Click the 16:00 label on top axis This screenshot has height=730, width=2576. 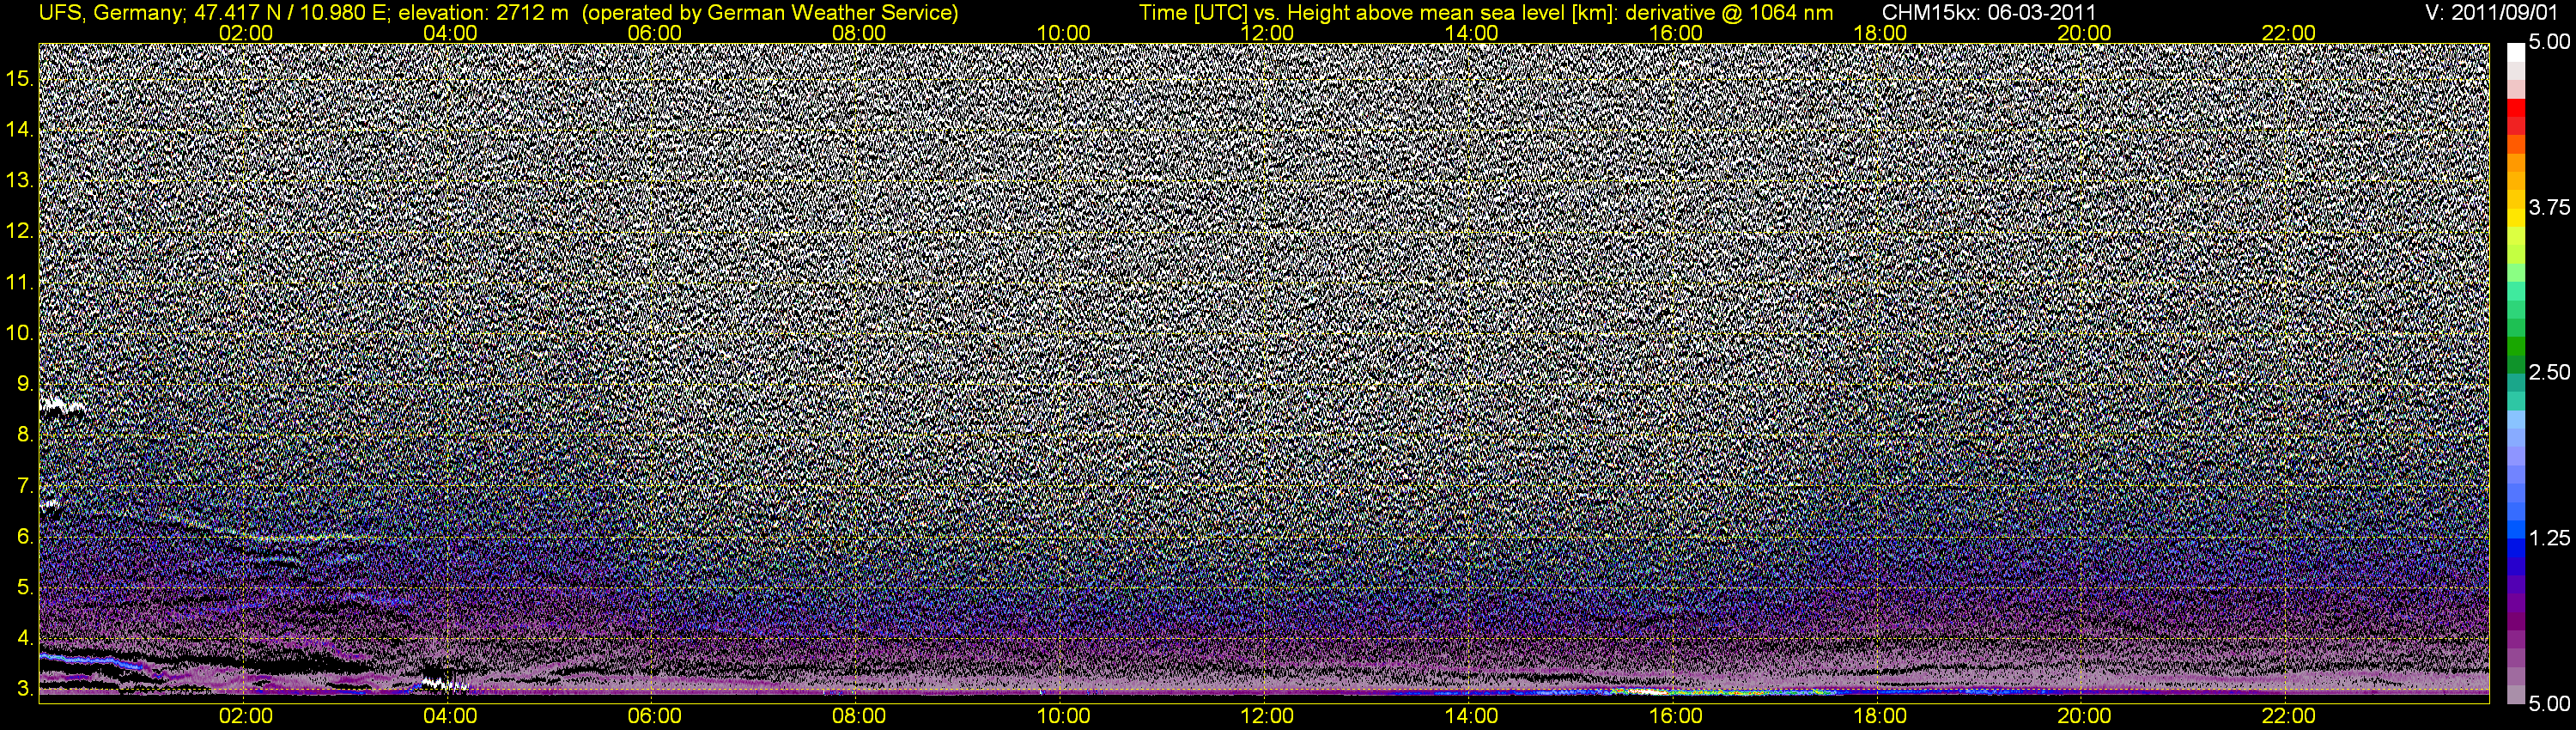pos(1675,33)
